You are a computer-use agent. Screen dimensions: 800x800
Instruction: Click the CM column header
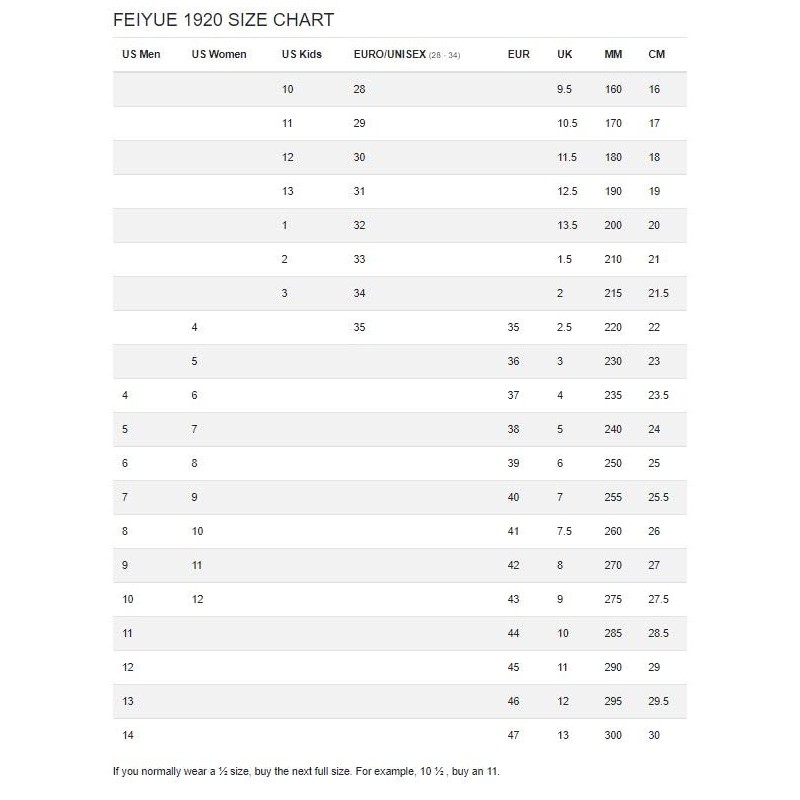click(x=657, y=54)
